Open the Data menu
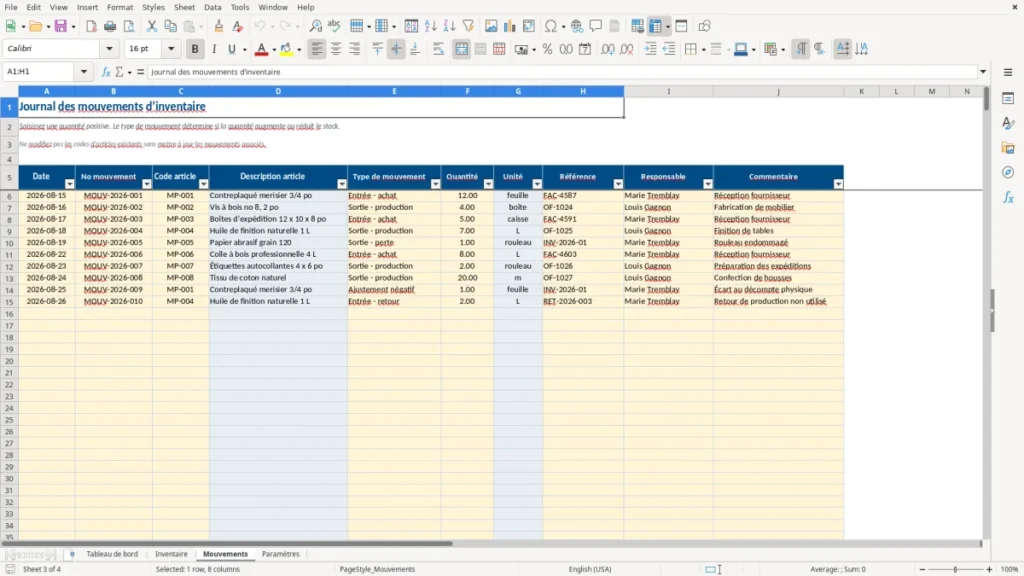This screenshot has width=1024, height=576. coord(213,7)
